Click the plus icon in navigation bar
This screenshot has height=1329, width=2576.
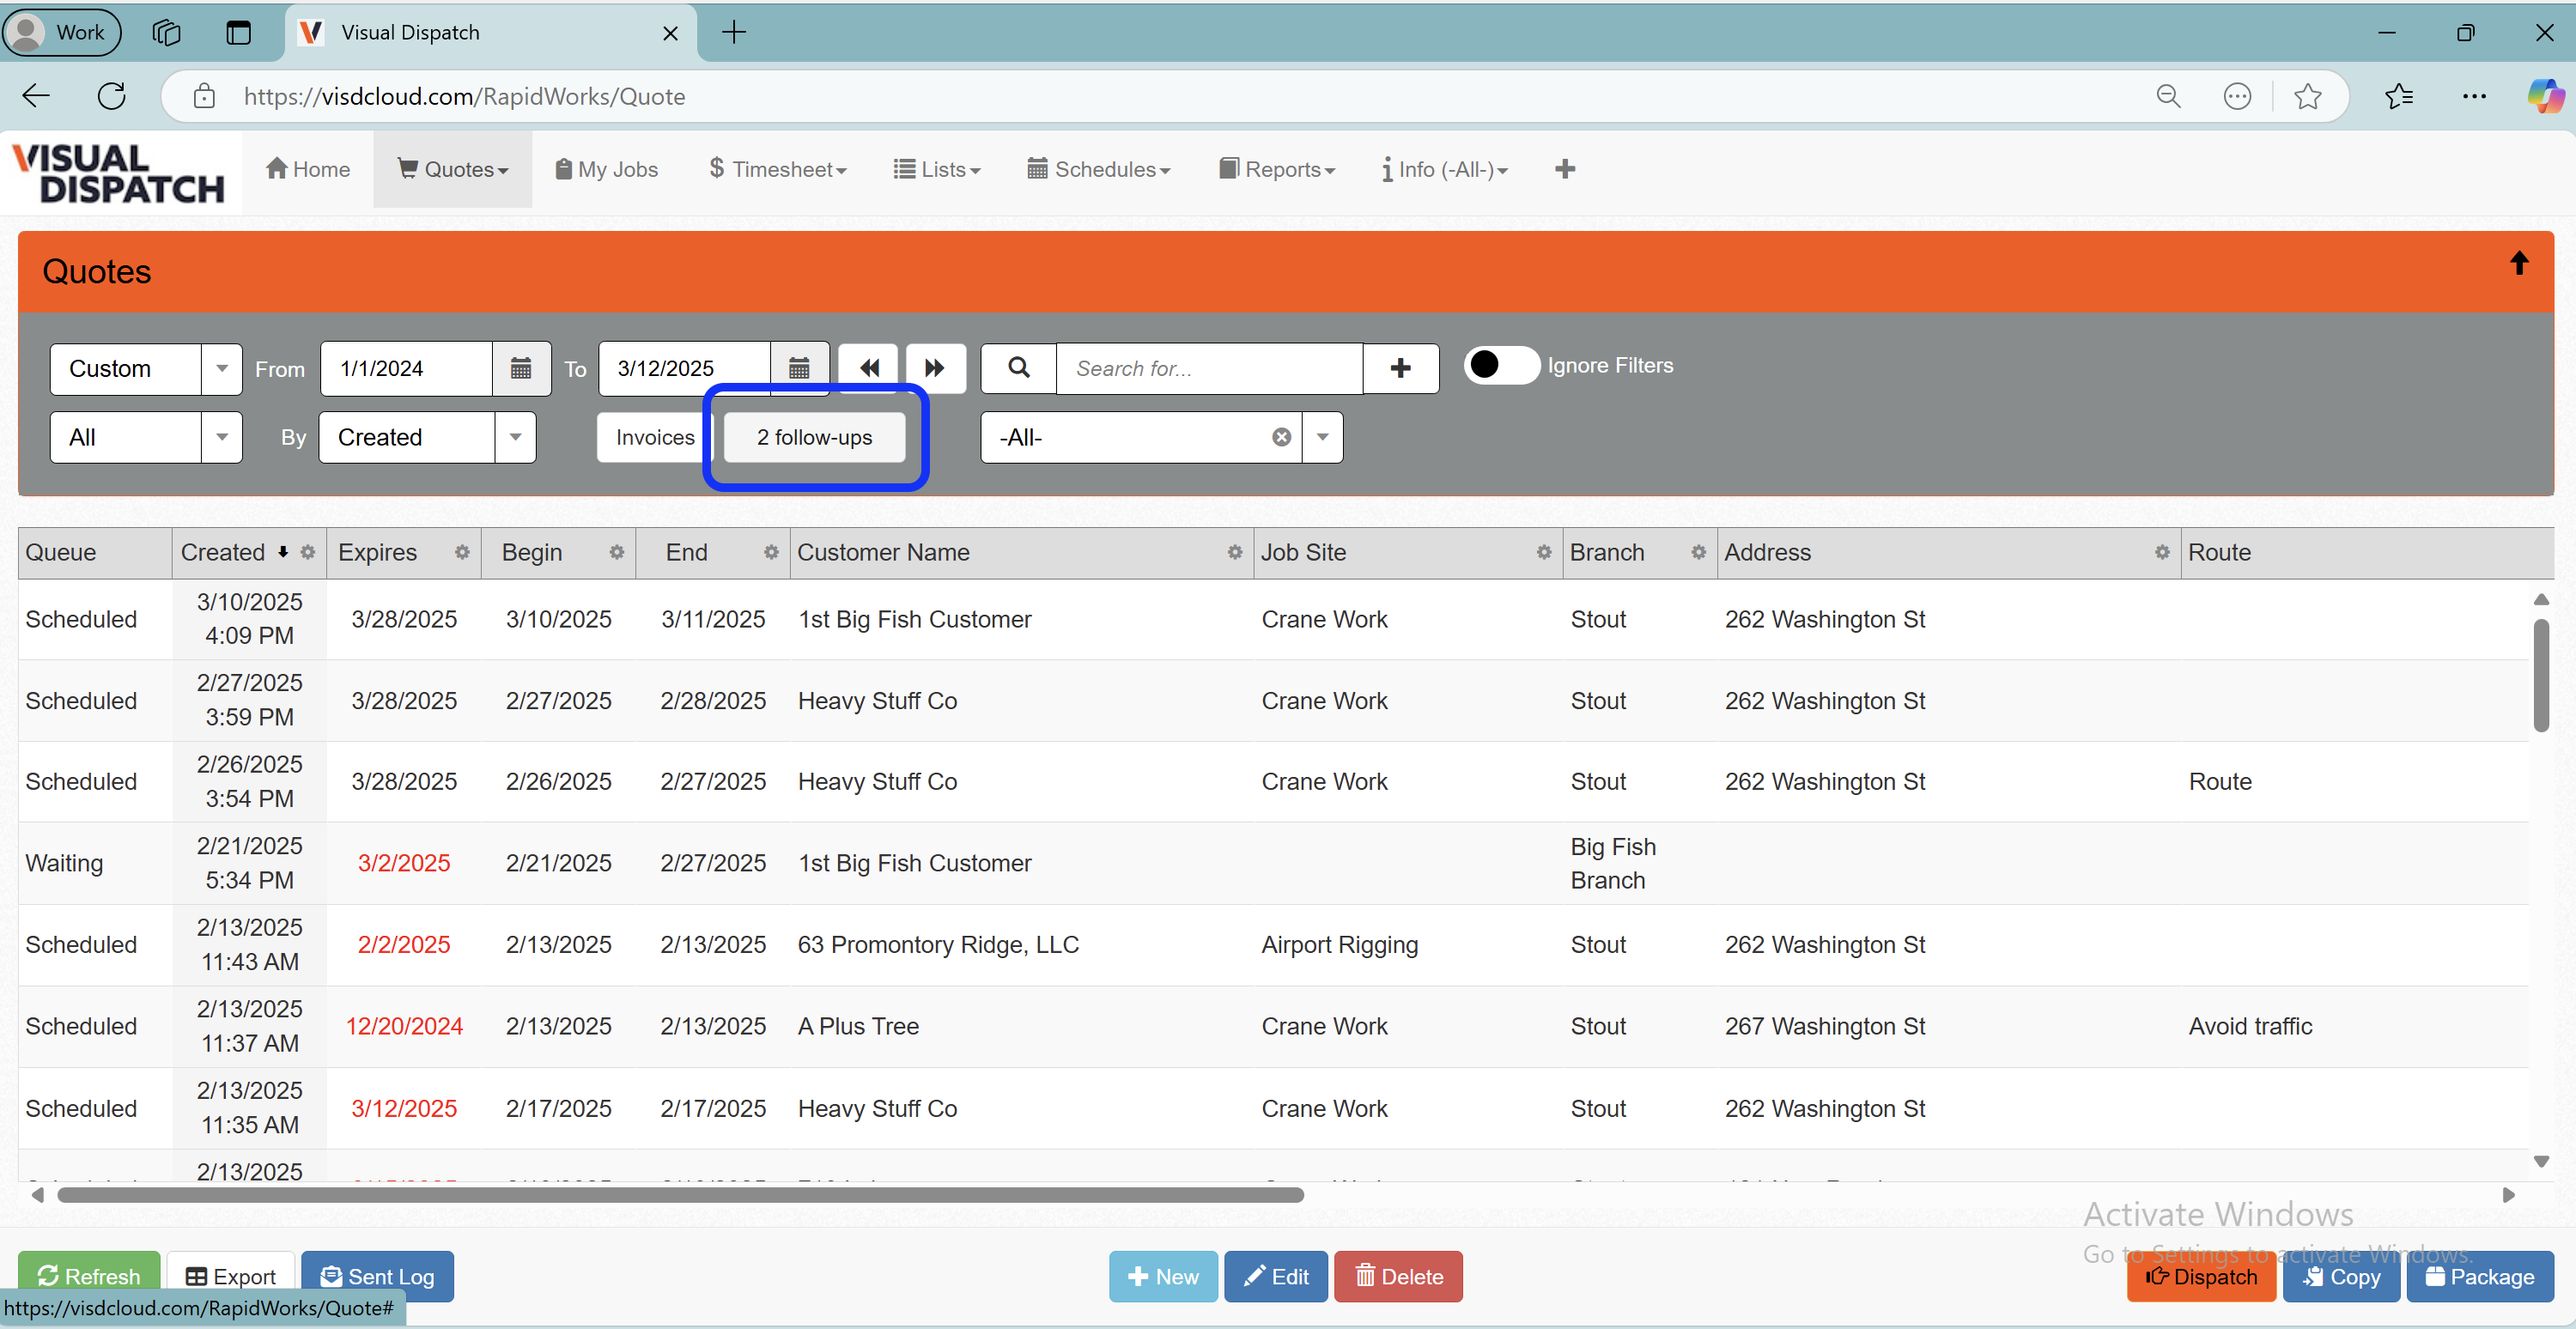(1565, 169)
